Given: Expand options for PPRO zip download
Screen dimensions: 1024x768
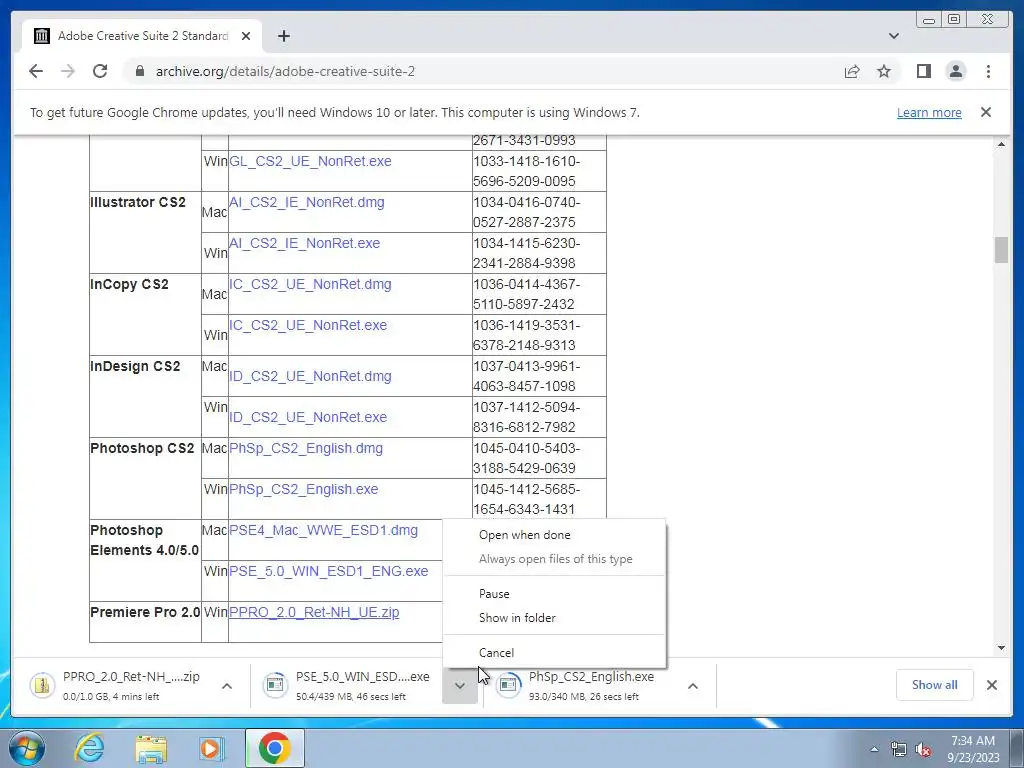Looking at the screenshot, I should [227, 686].
